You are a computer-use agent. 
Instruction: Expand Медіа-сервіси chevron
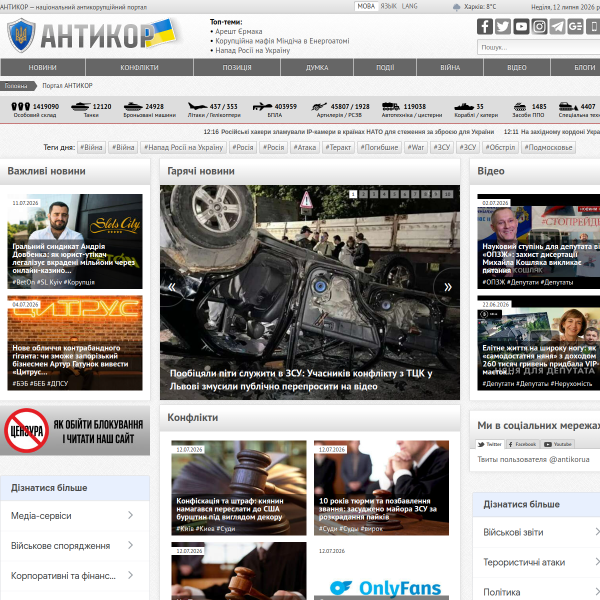pos(130,515)
